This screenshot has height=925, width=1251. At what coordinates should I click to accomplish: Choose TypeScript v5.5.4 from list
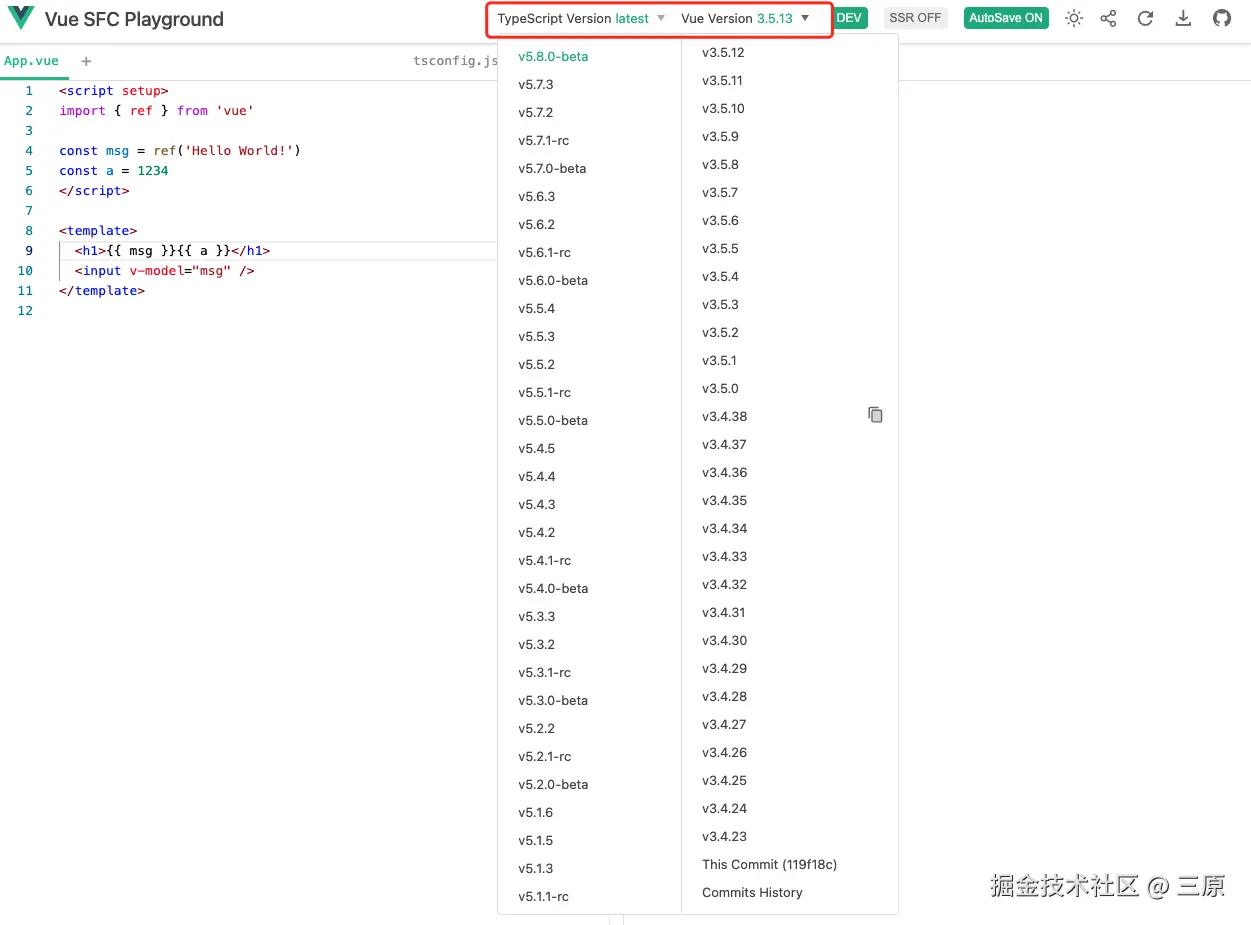537,309
